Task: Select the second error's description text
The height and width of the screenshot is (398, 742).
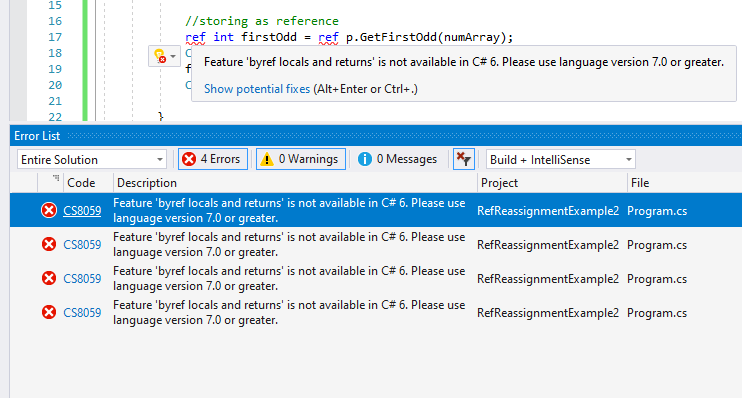Action: tap(289, 245)
